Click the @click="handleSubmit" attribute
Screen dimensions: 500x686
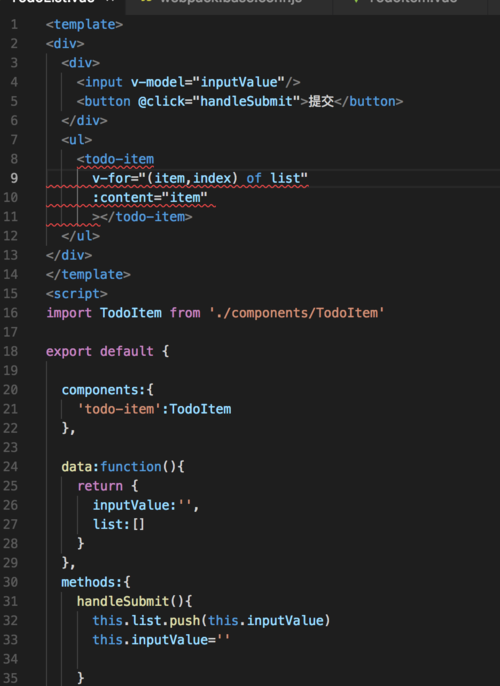point(219,102)
